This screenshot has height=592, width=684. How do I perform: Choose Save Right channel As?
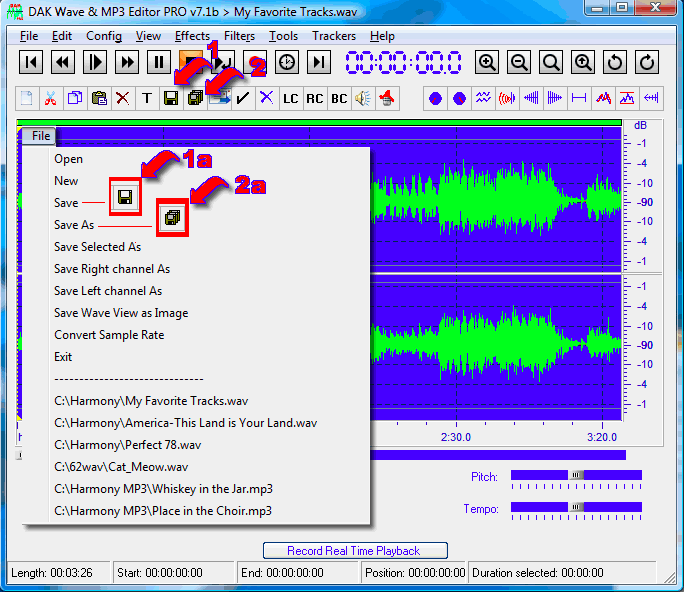(112, 269)
